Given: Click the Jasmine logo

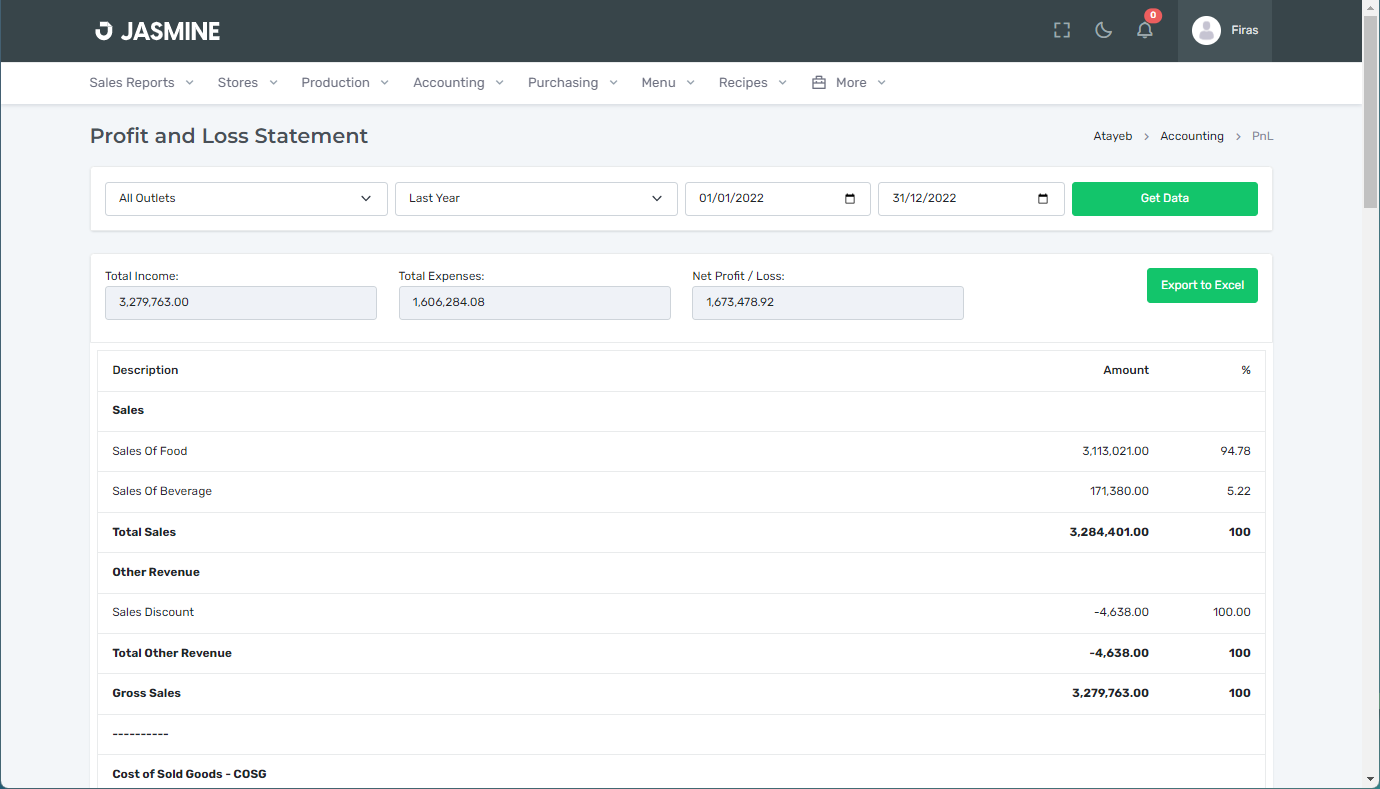Looking at the screenshot, I should pyautogui.click(x=158, y=31).
